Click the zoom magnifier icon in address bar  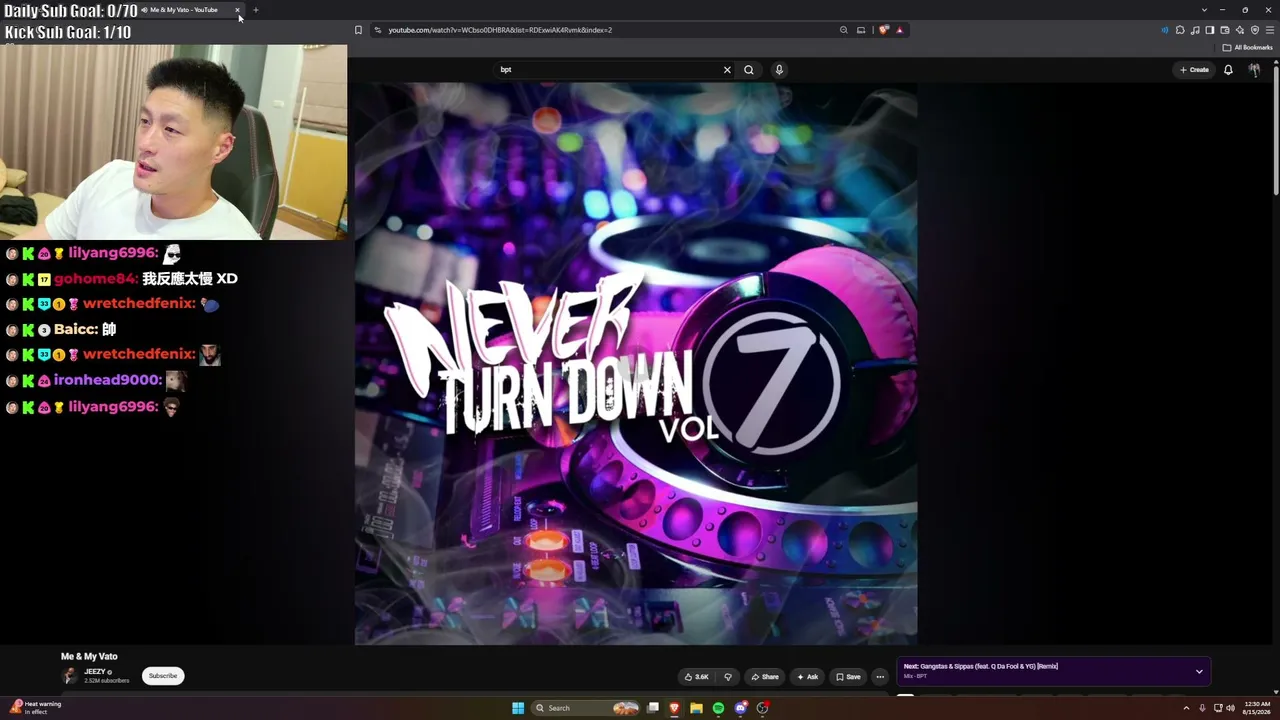click(844, 30)
